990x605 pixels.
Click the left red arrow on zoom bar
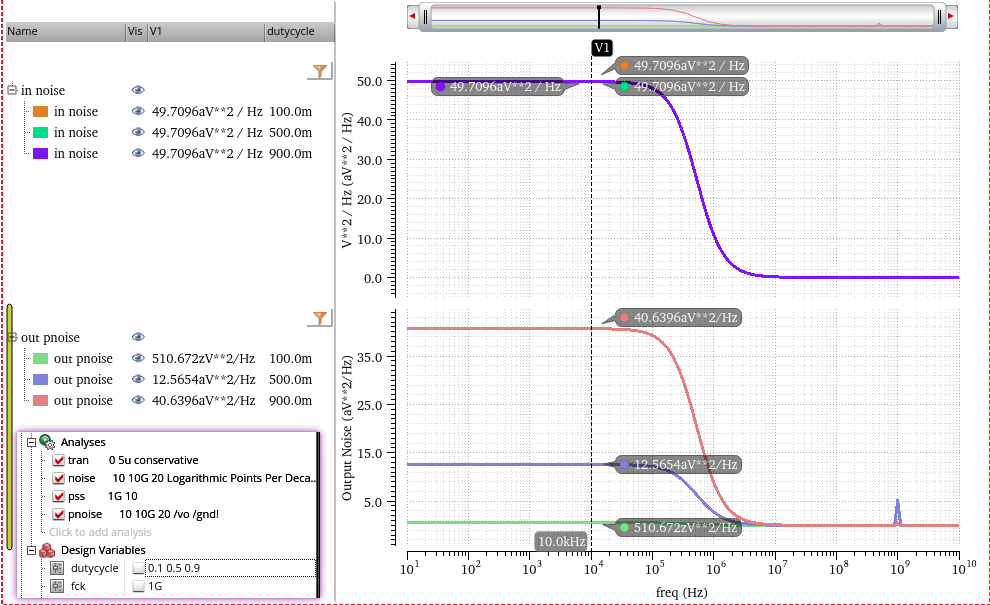tap(413, 16)
